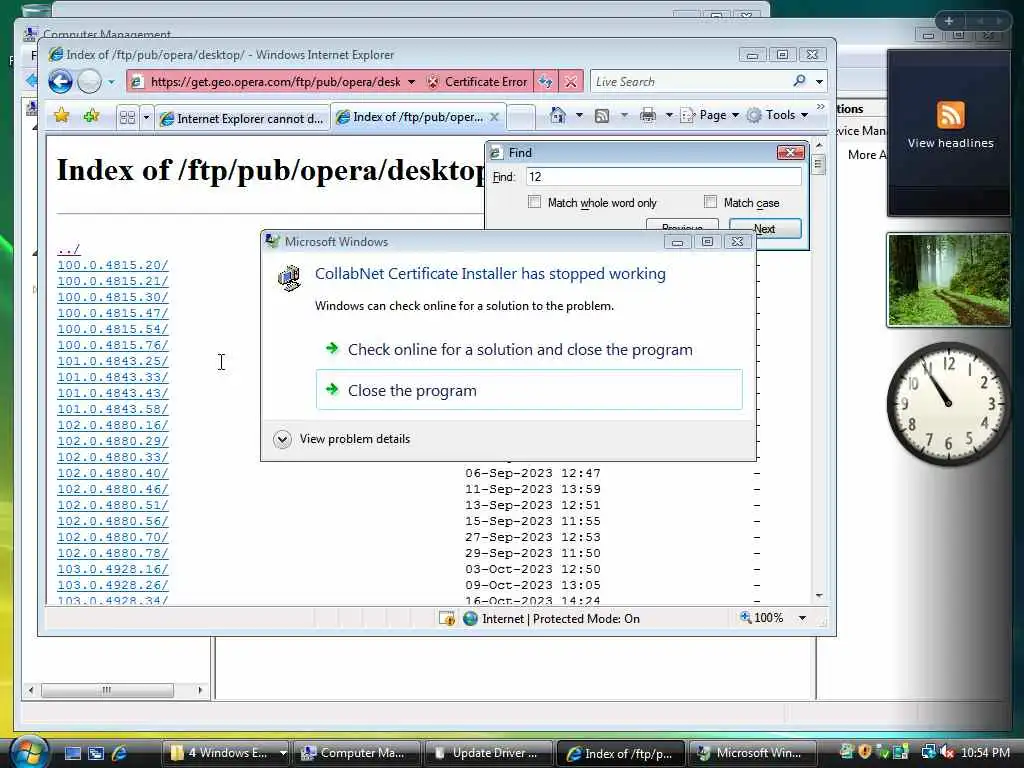Click the 100% zoom level button
Image resolution: width=1024 pixels, height=768 pixels.
coord(761,618)
